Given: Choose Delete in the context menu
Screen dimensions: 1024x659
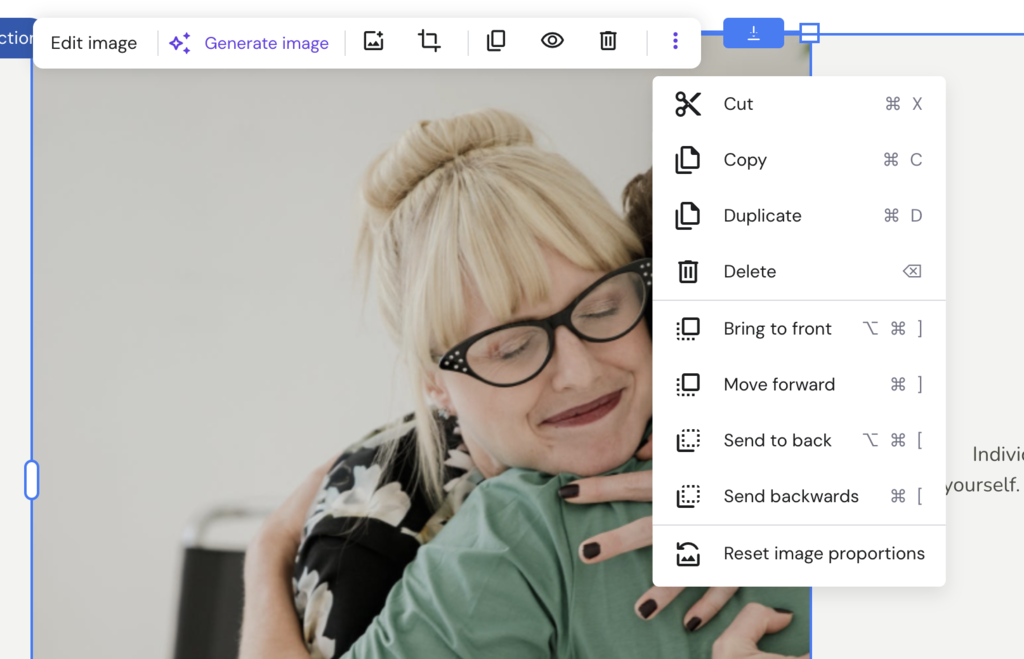Looking at the screenshot, I should 750,271.
